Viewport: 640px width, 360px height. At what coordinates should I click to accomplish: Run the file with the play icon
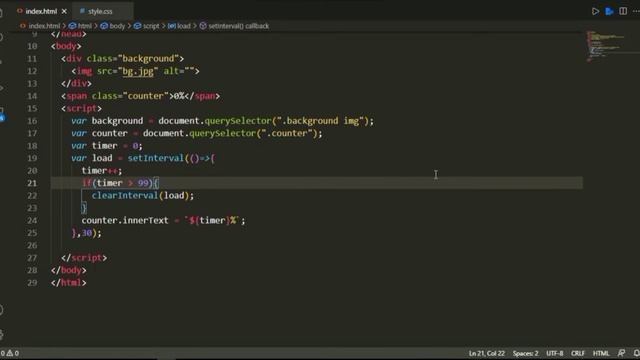coord(595,11)
